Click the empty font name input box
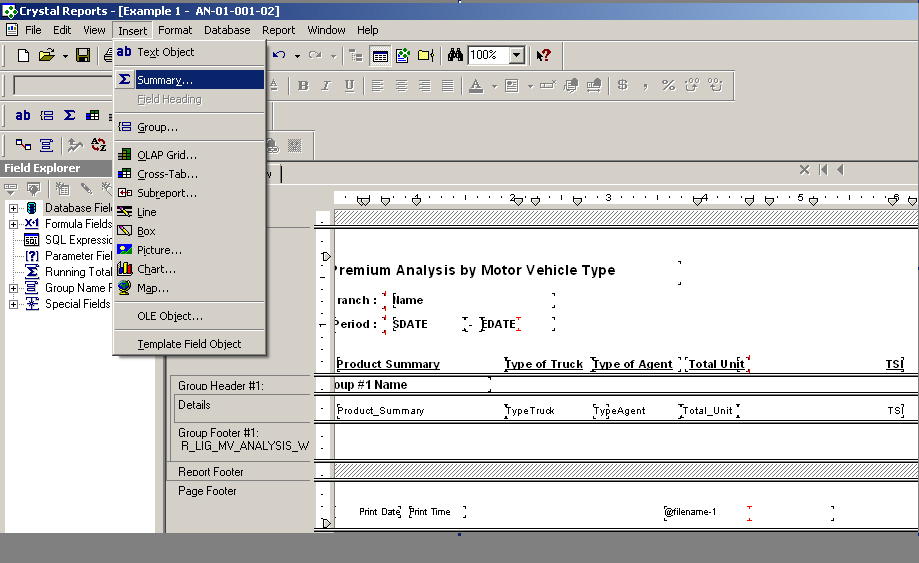This screenshot has width=919, height=563. point(62,86)
